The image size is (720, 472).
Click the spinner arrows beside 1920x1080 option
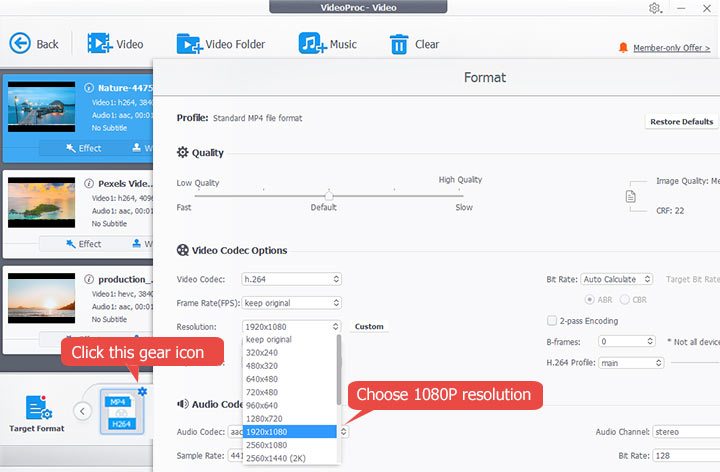pos(343,432)
